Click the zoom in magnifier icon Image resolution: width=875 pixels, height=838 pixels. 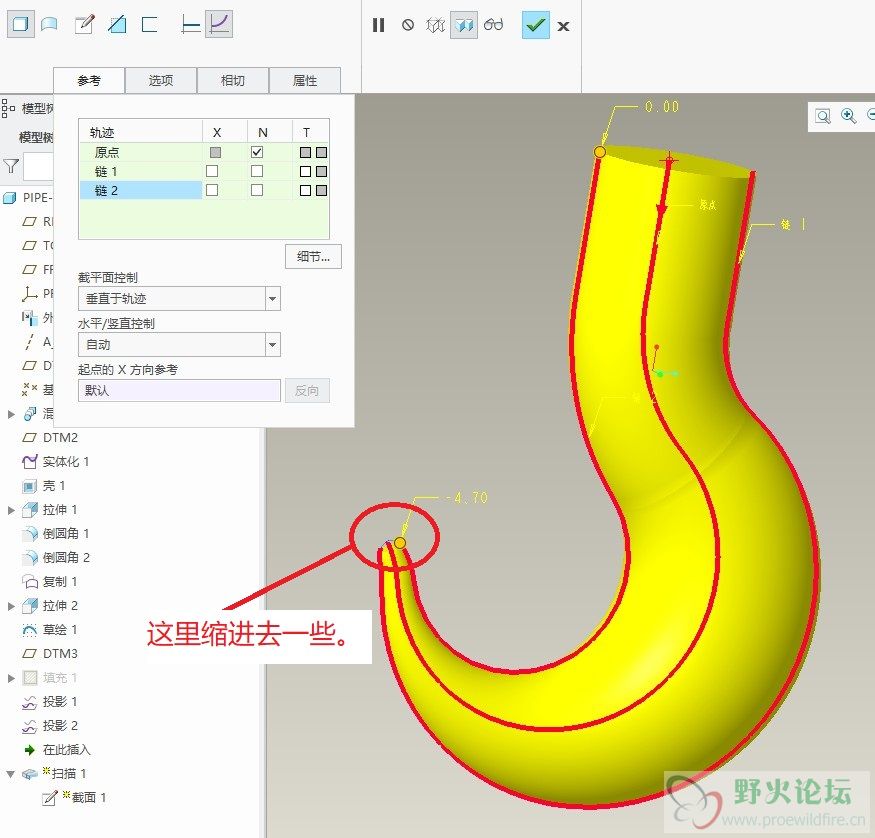pos(848,115)
